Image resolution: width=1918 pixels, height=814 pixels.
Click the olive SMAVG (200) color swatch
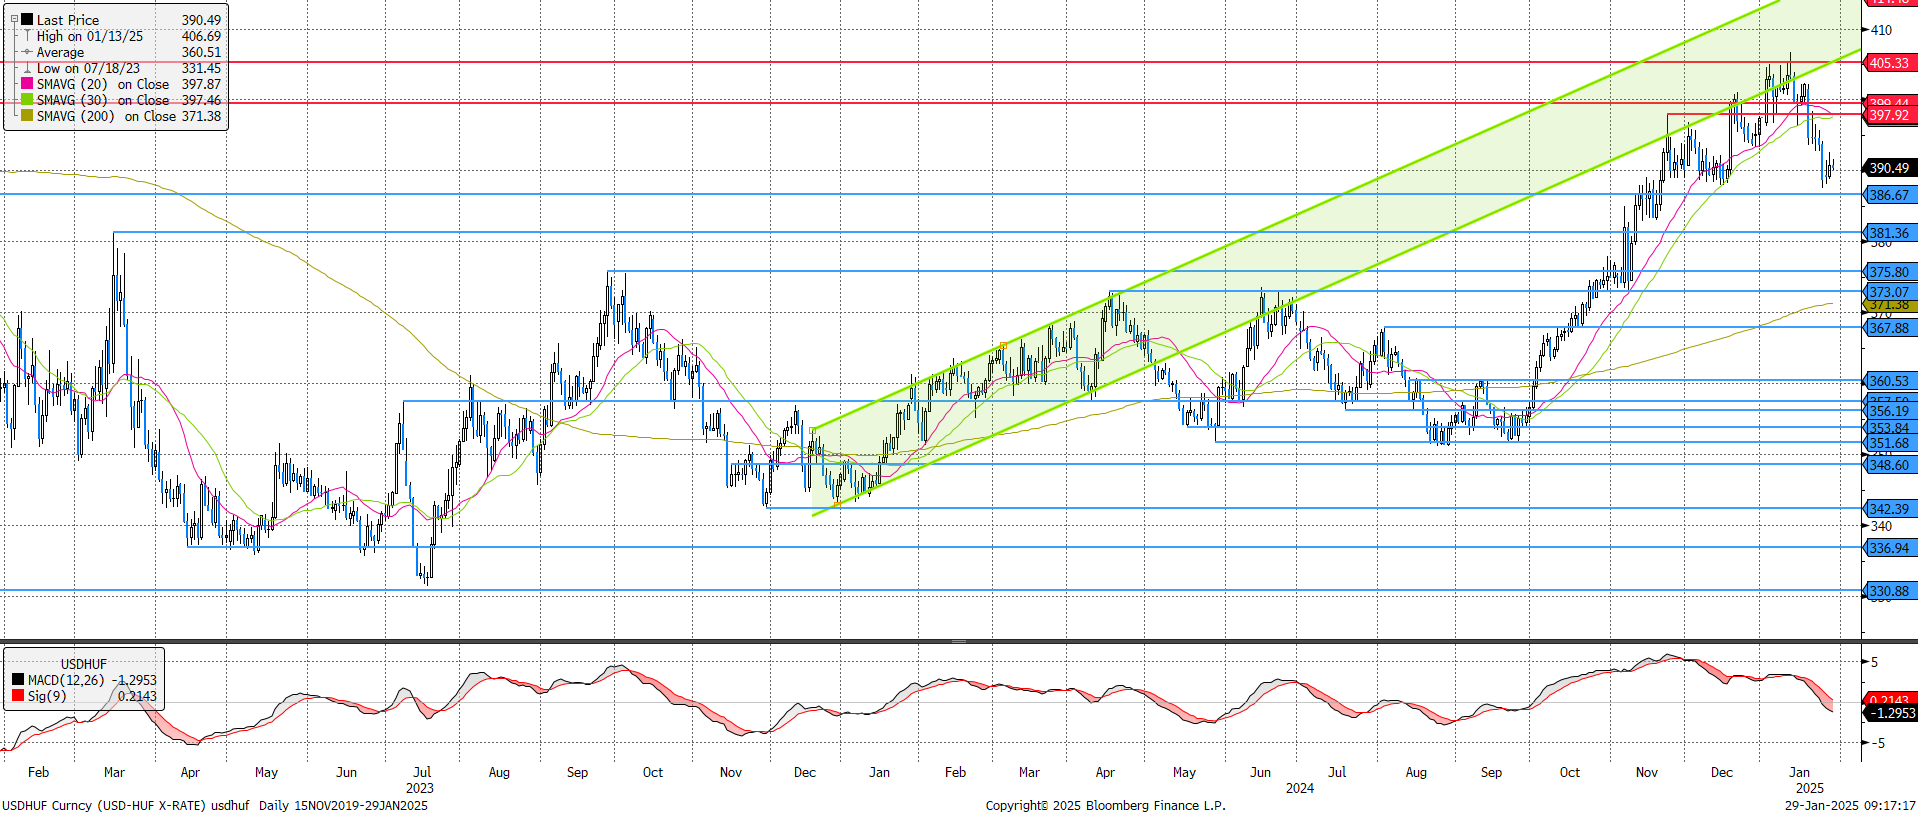27,115
